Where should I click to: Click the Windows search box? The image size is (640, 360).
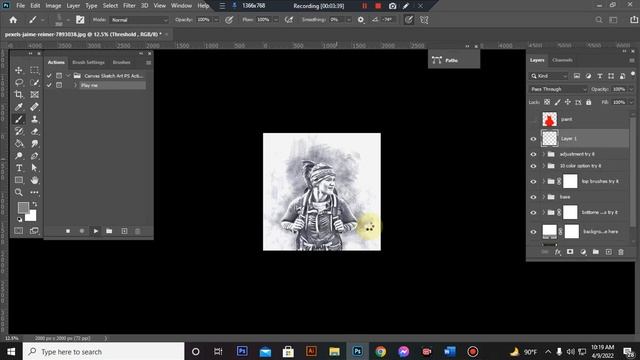[104, 351]
